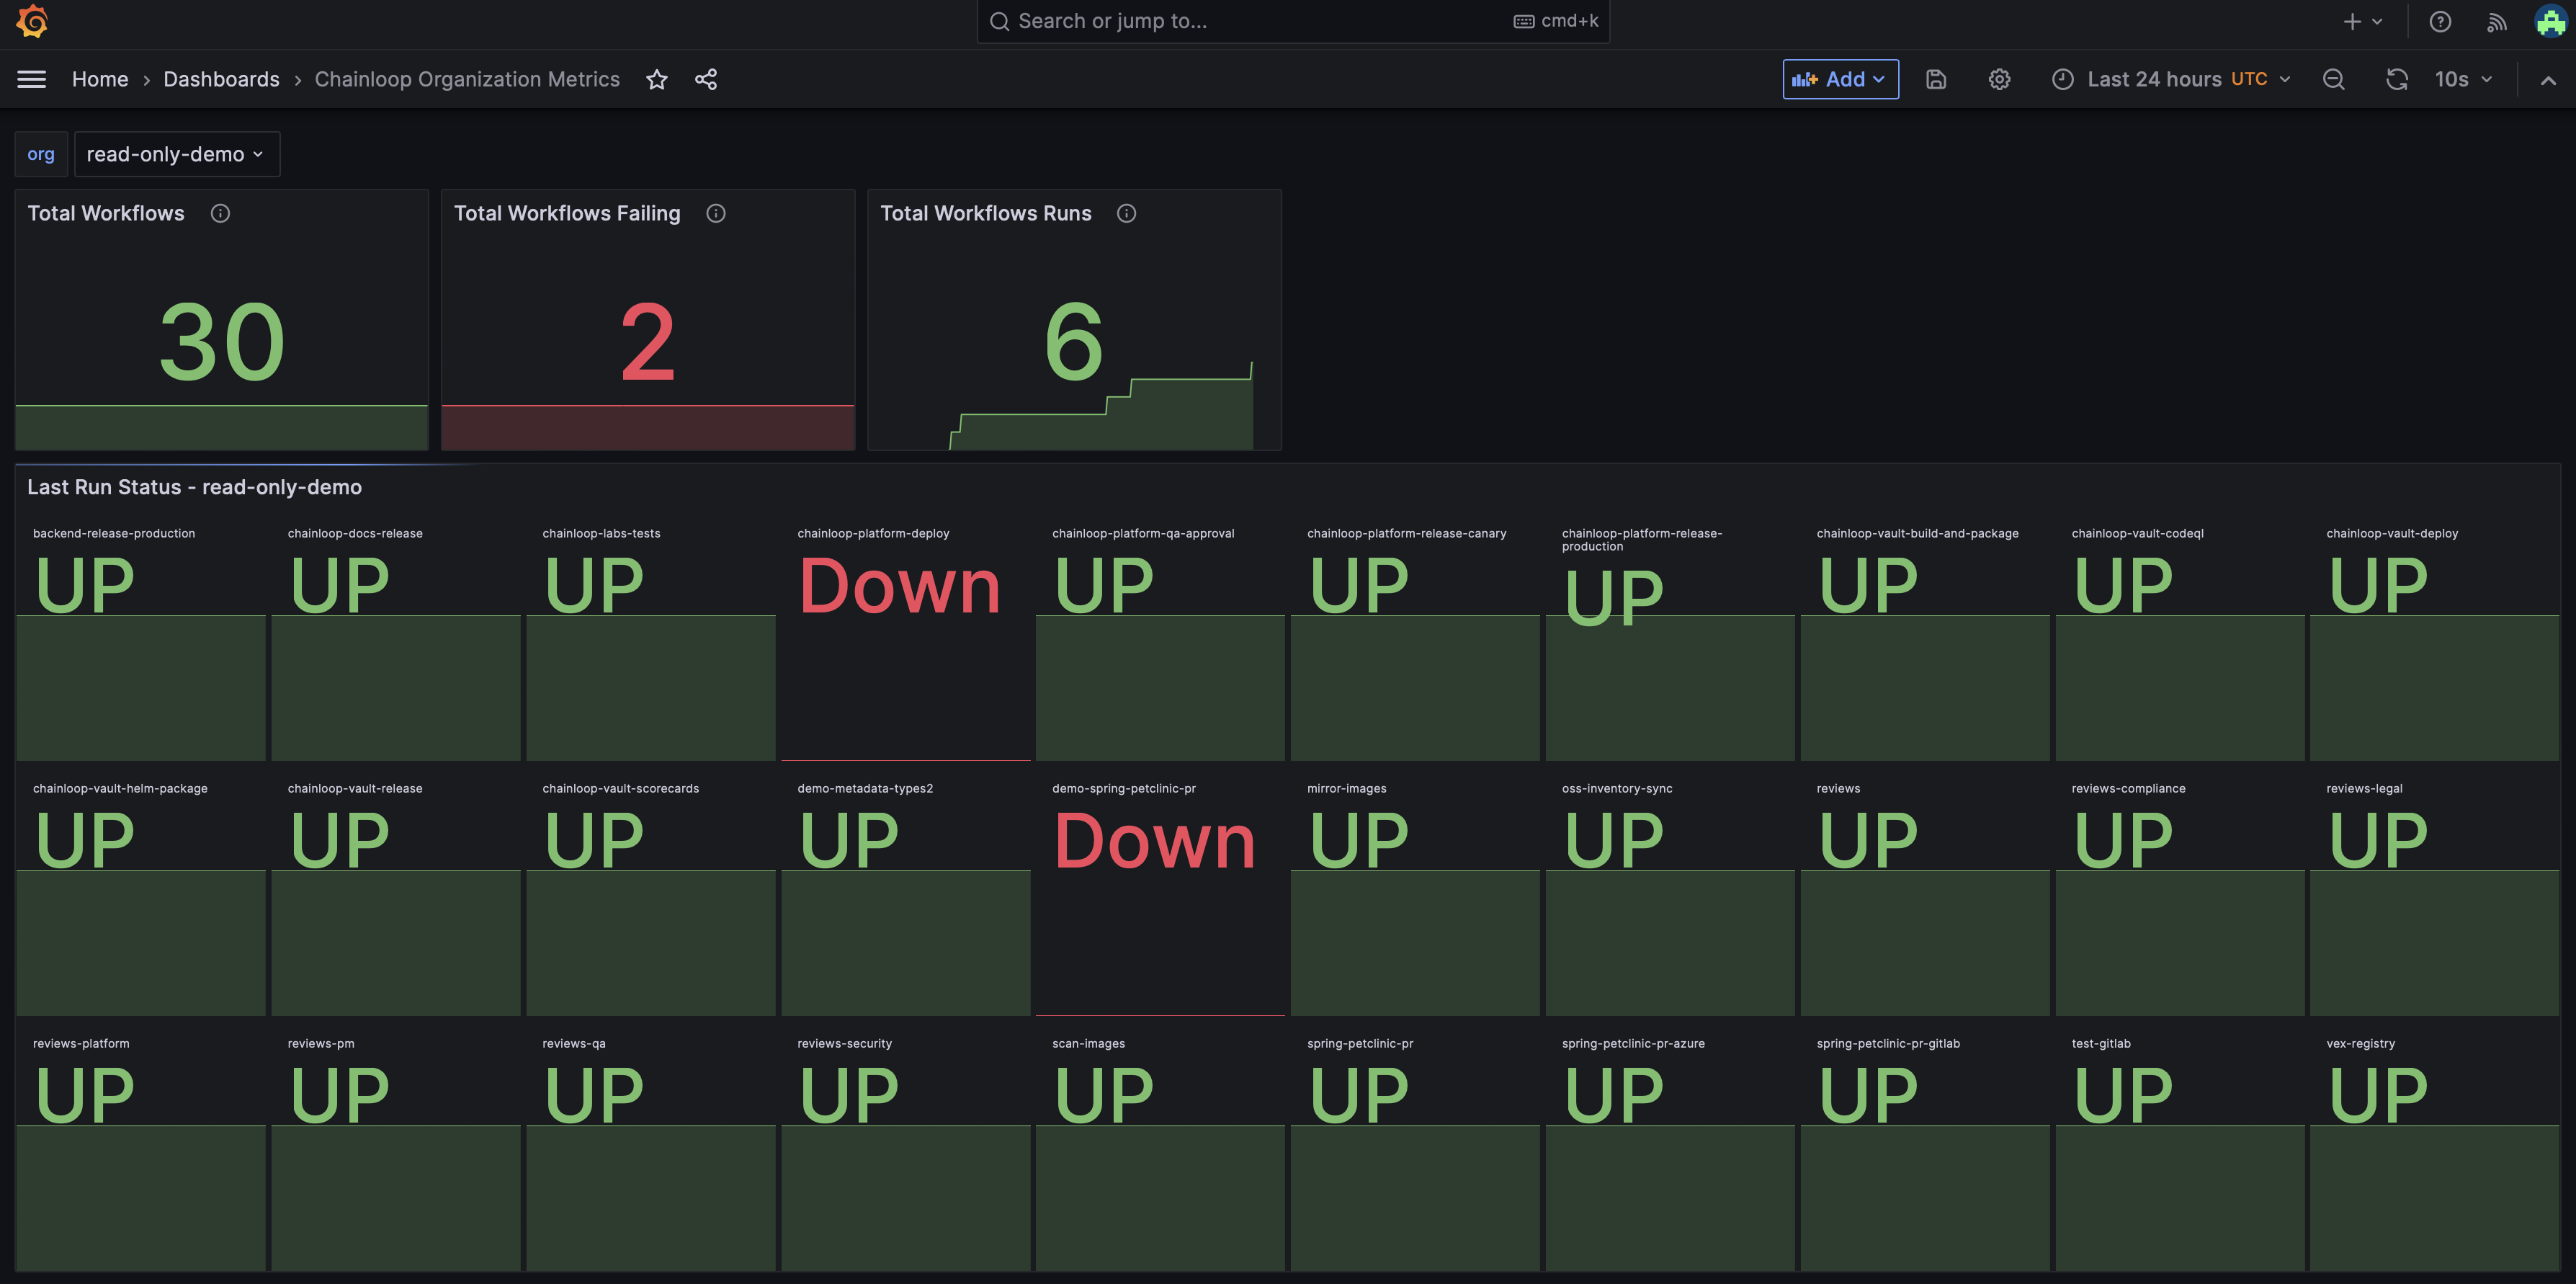Click the chainloop-platform-deploy Down status

click(899, 586)
